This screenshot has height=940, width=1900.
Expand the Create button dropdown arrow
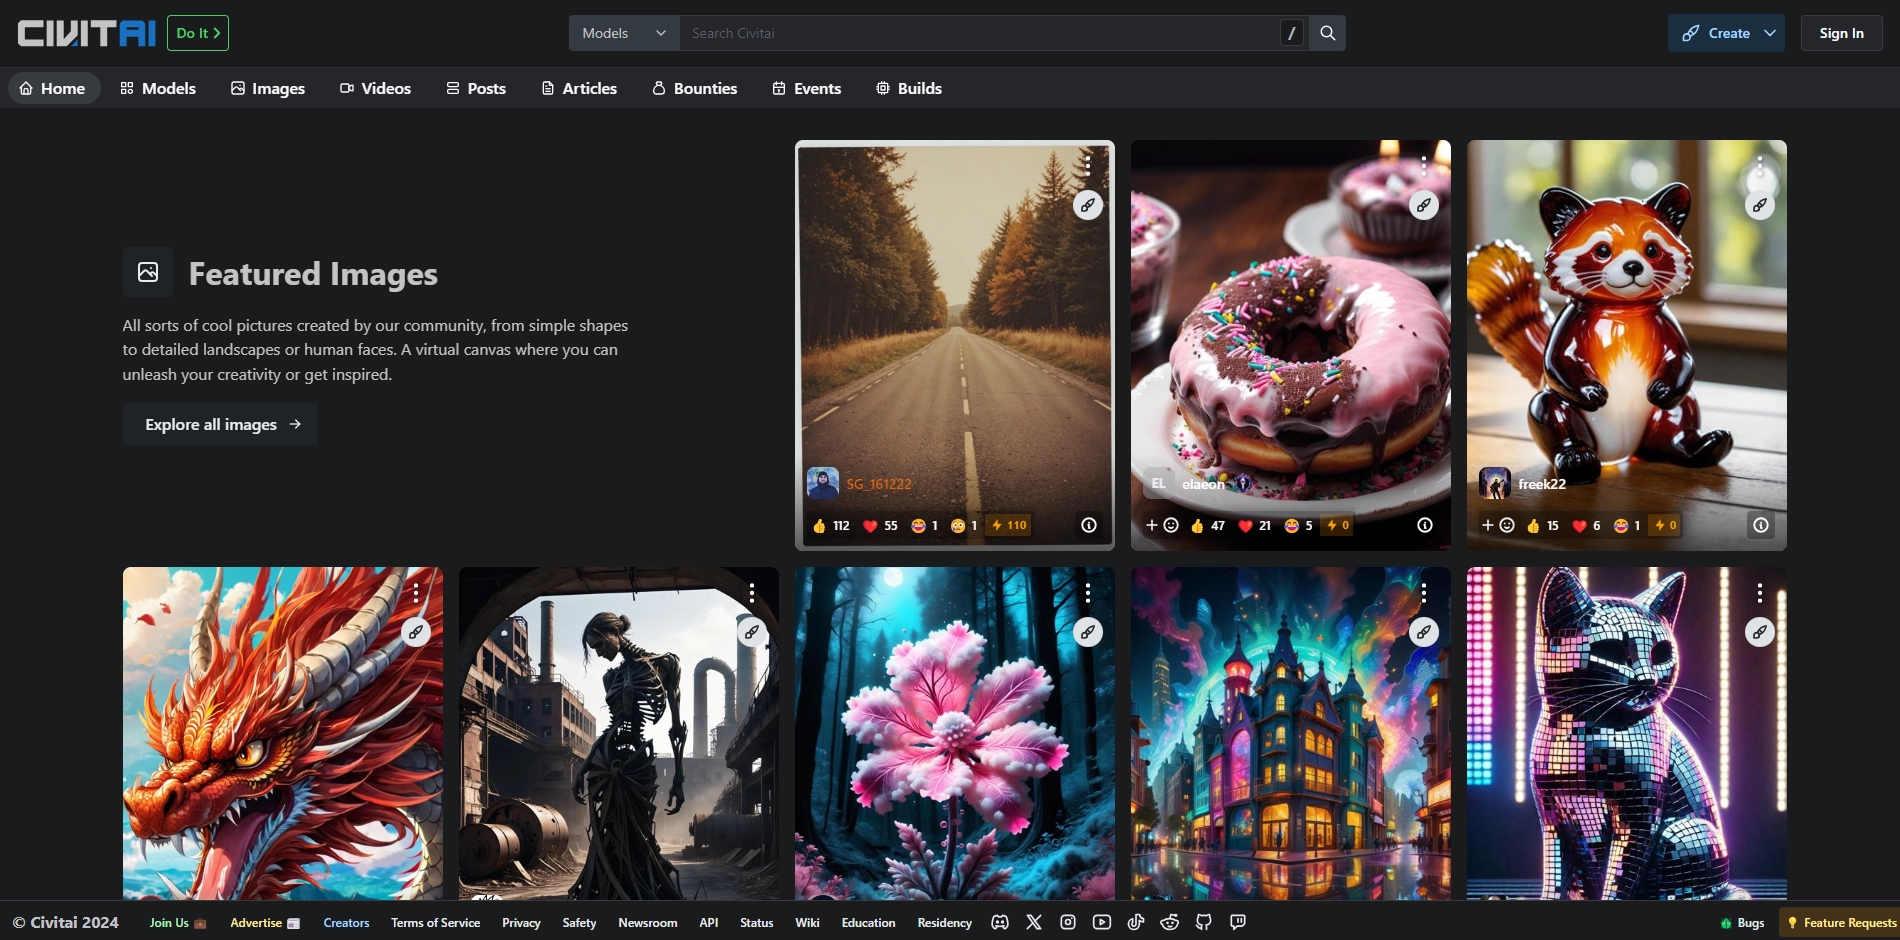1770,33
